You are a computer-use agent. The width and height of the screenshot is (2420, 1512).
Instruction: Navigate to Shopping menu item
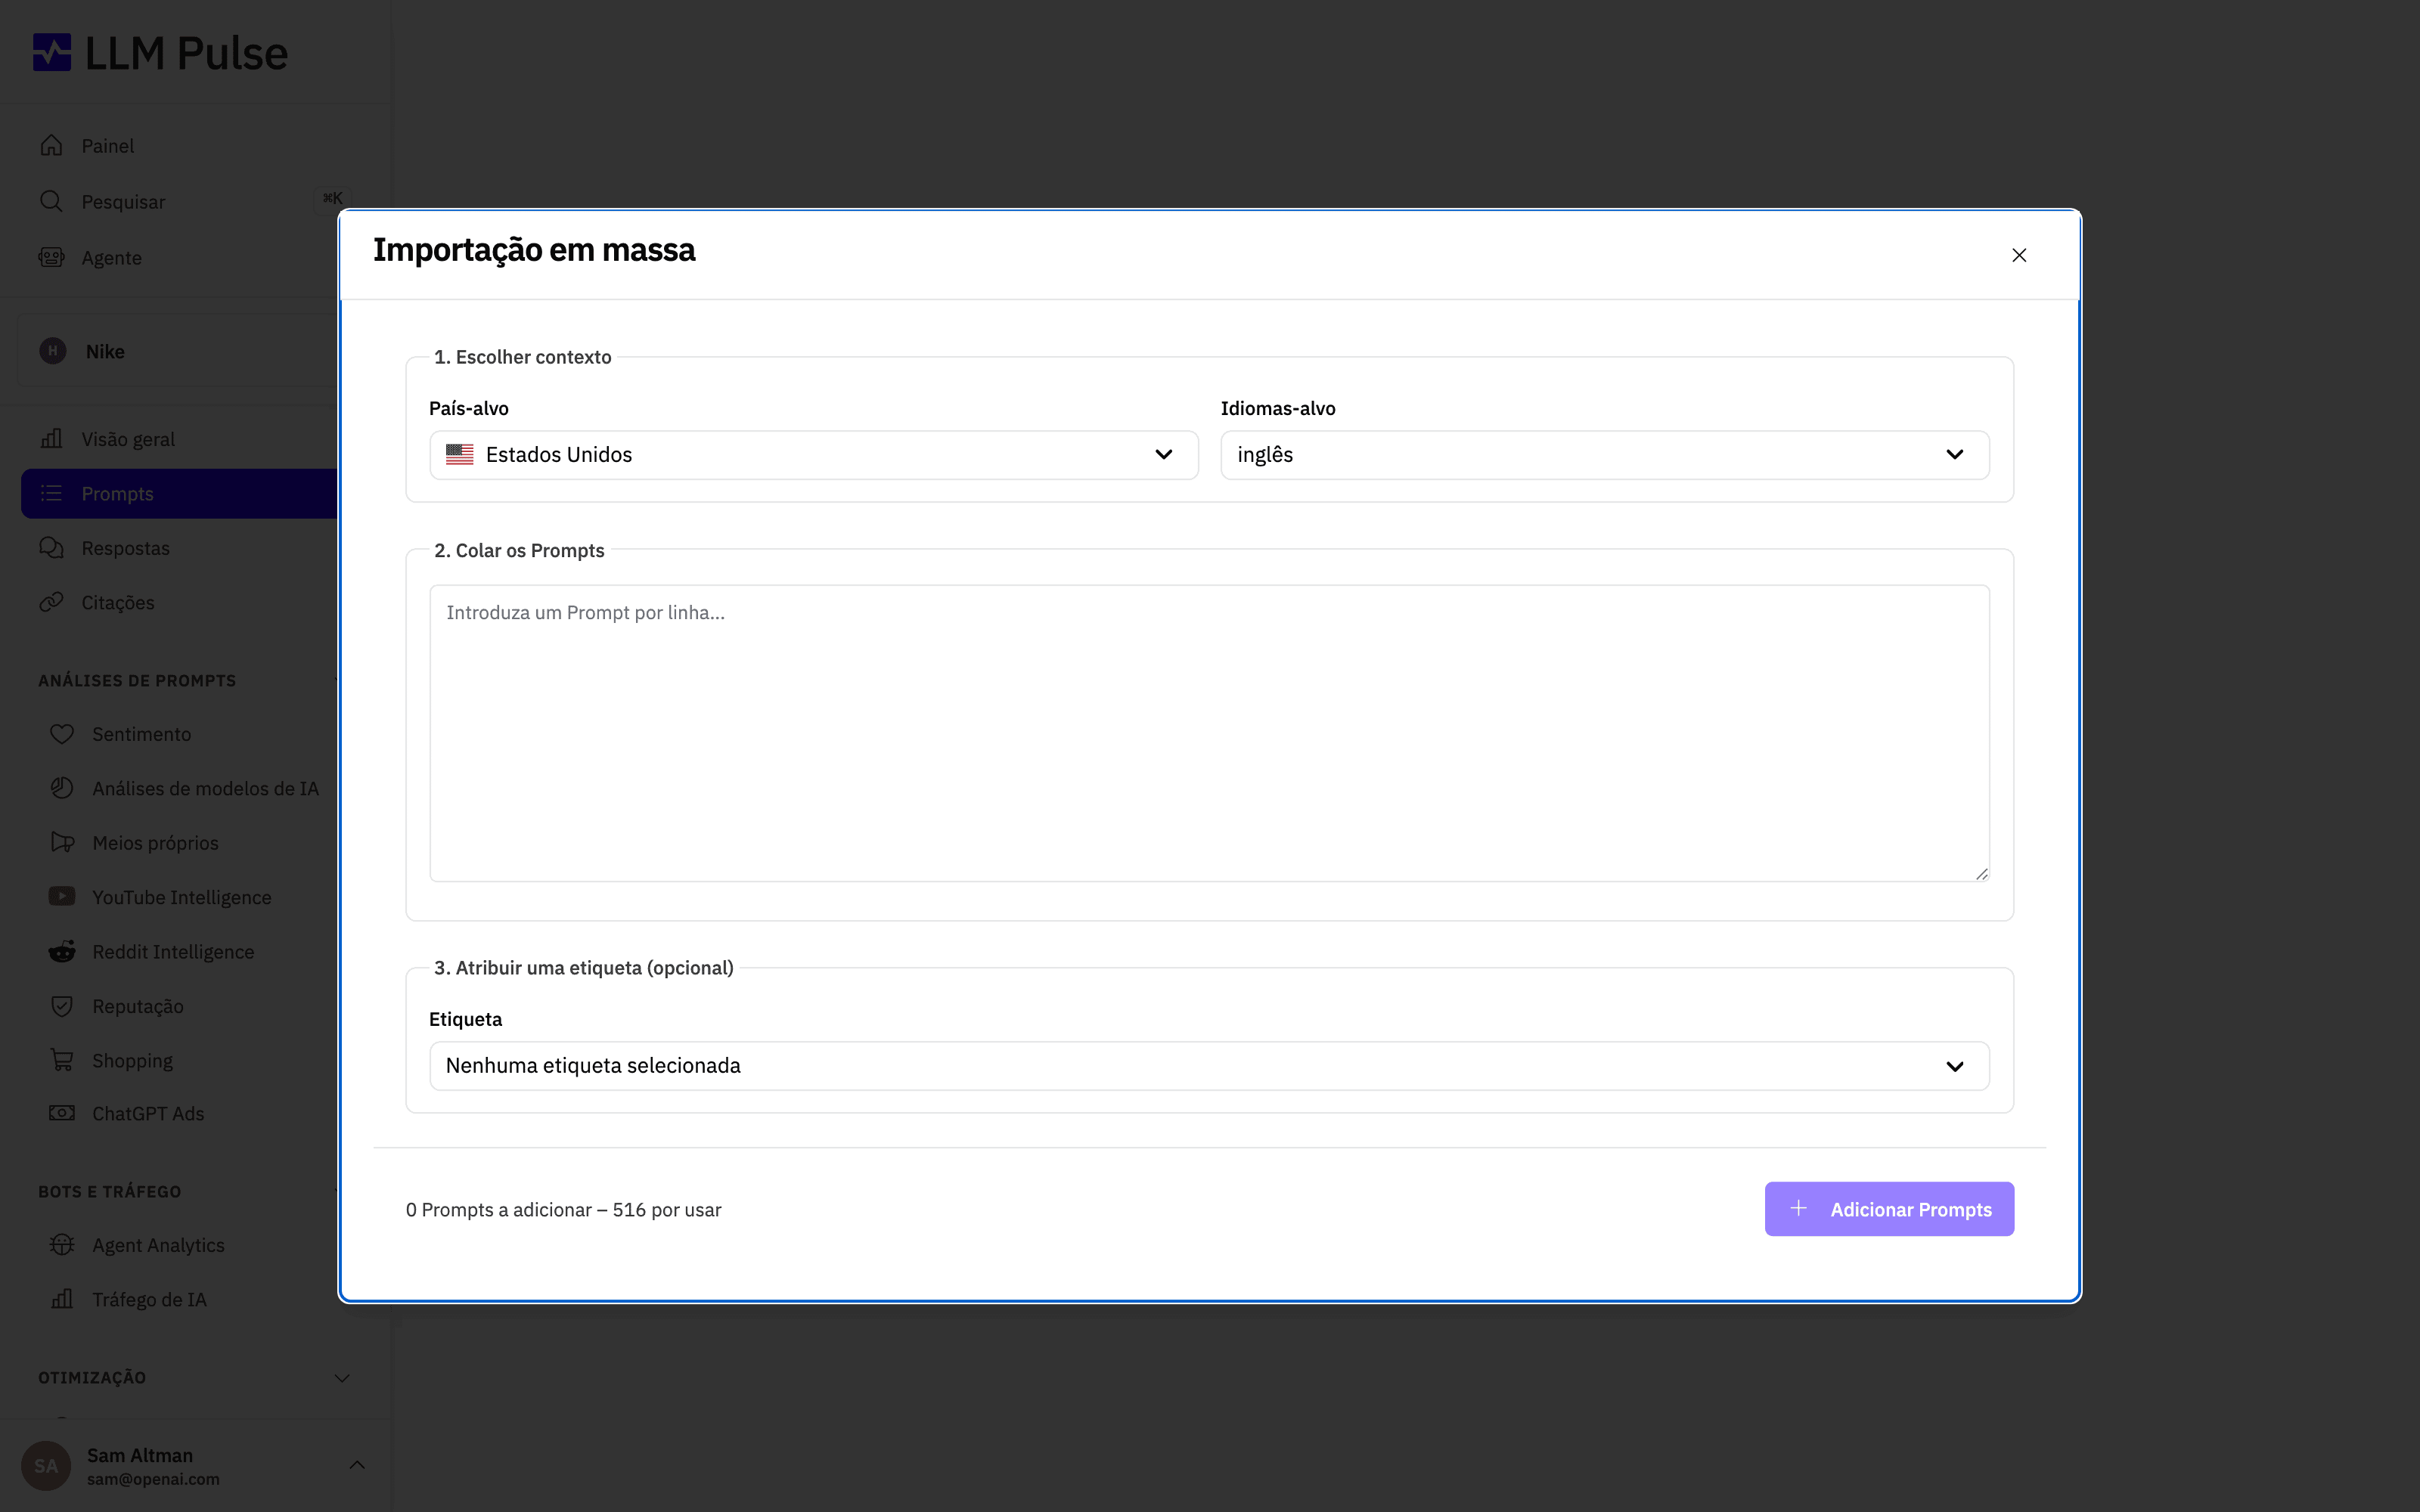click(x=132, y=1060)
